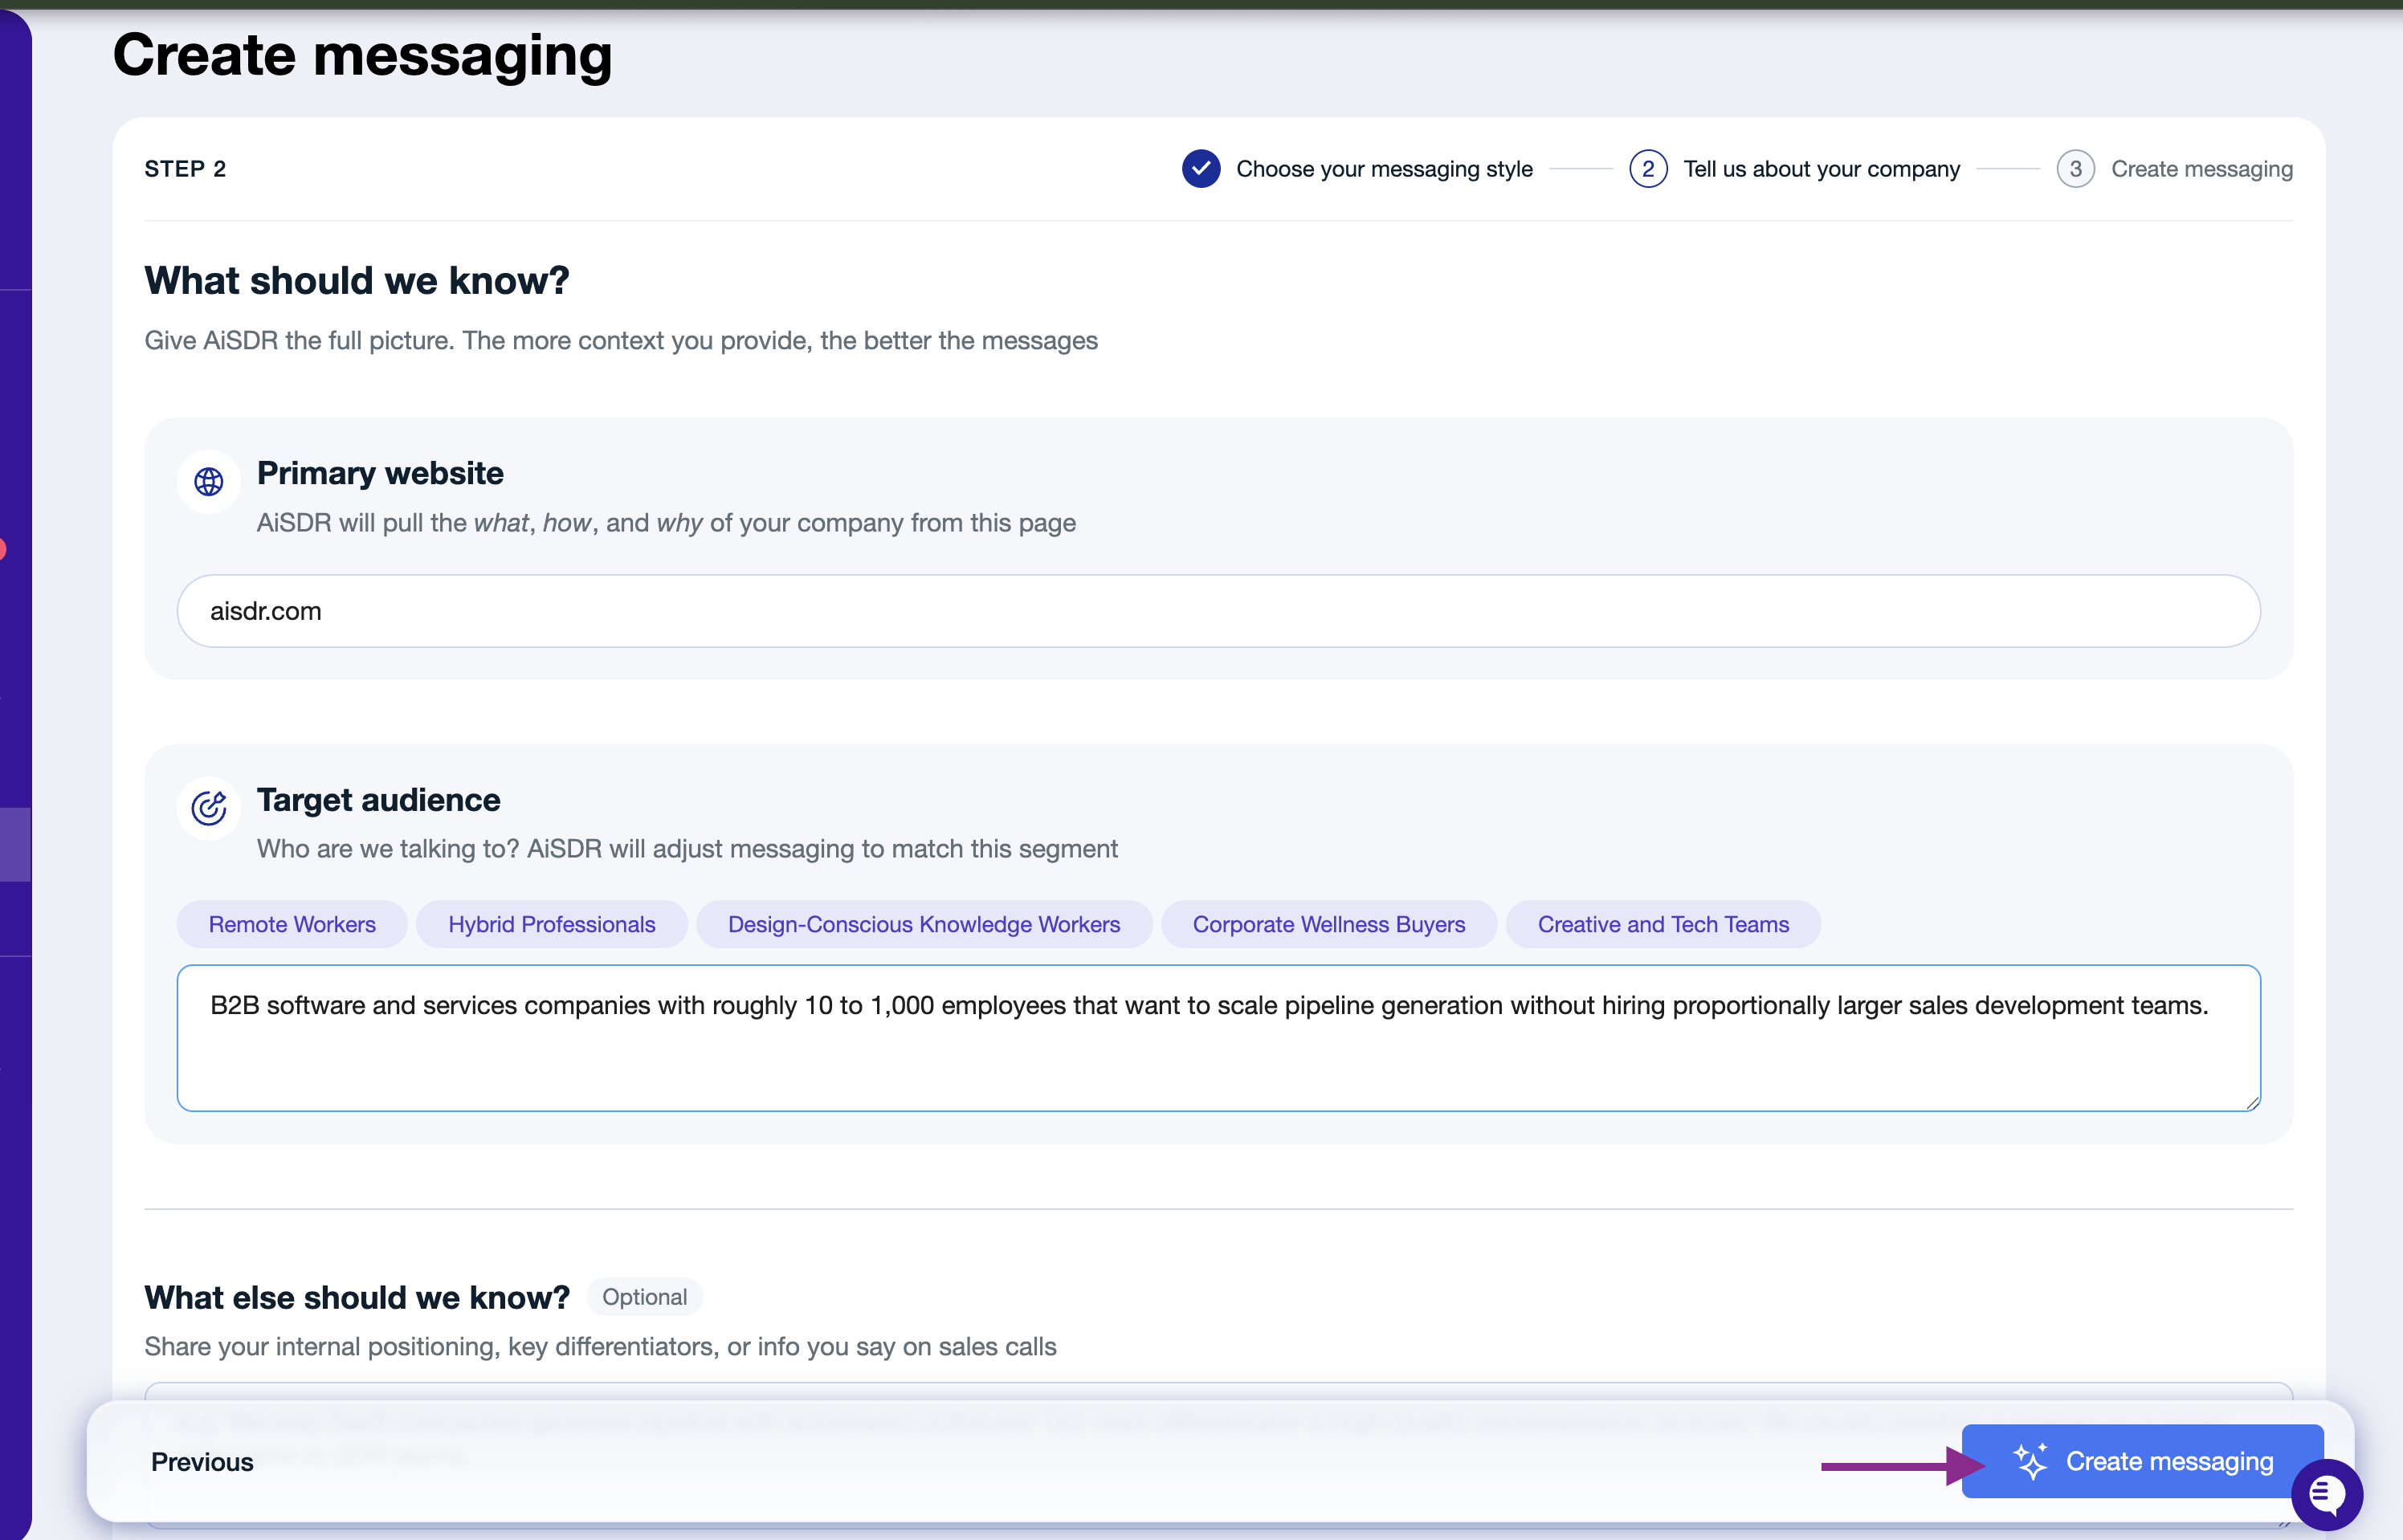
Task: Click the step 3 circle indicator
Action: (x=2075, y=169)
